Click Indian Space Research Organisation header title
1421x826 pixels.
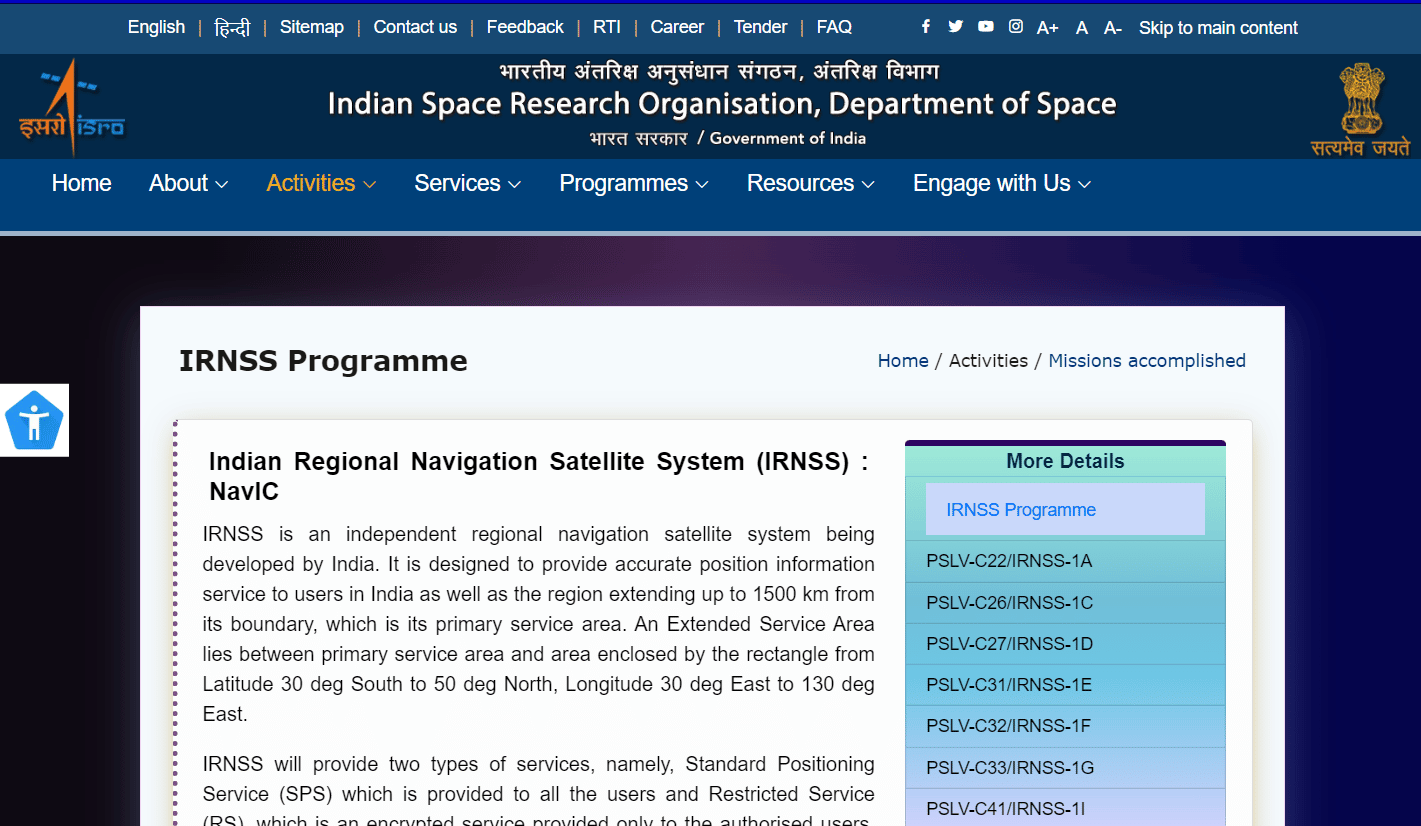click(x=722, y=104)
